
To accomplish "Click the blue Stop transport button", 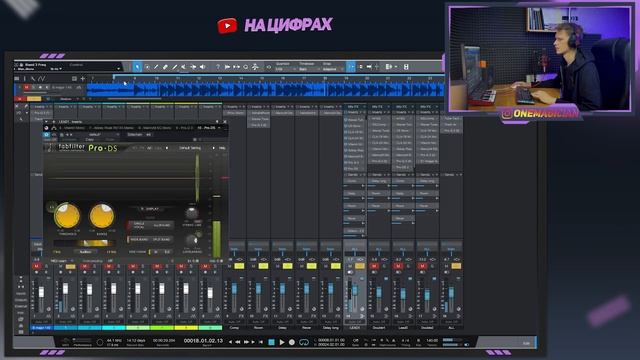I will point(271,342).
